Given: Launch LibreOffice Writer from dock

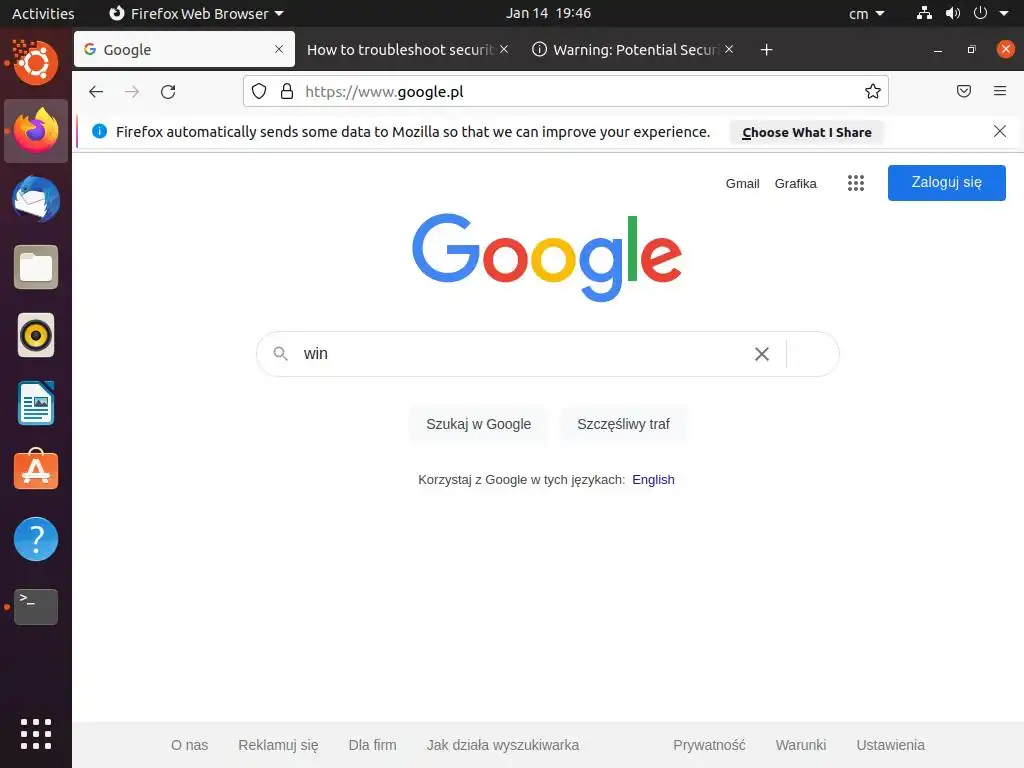Looking at the screenshot, I should pyautogui.click(x=36, y=403).
